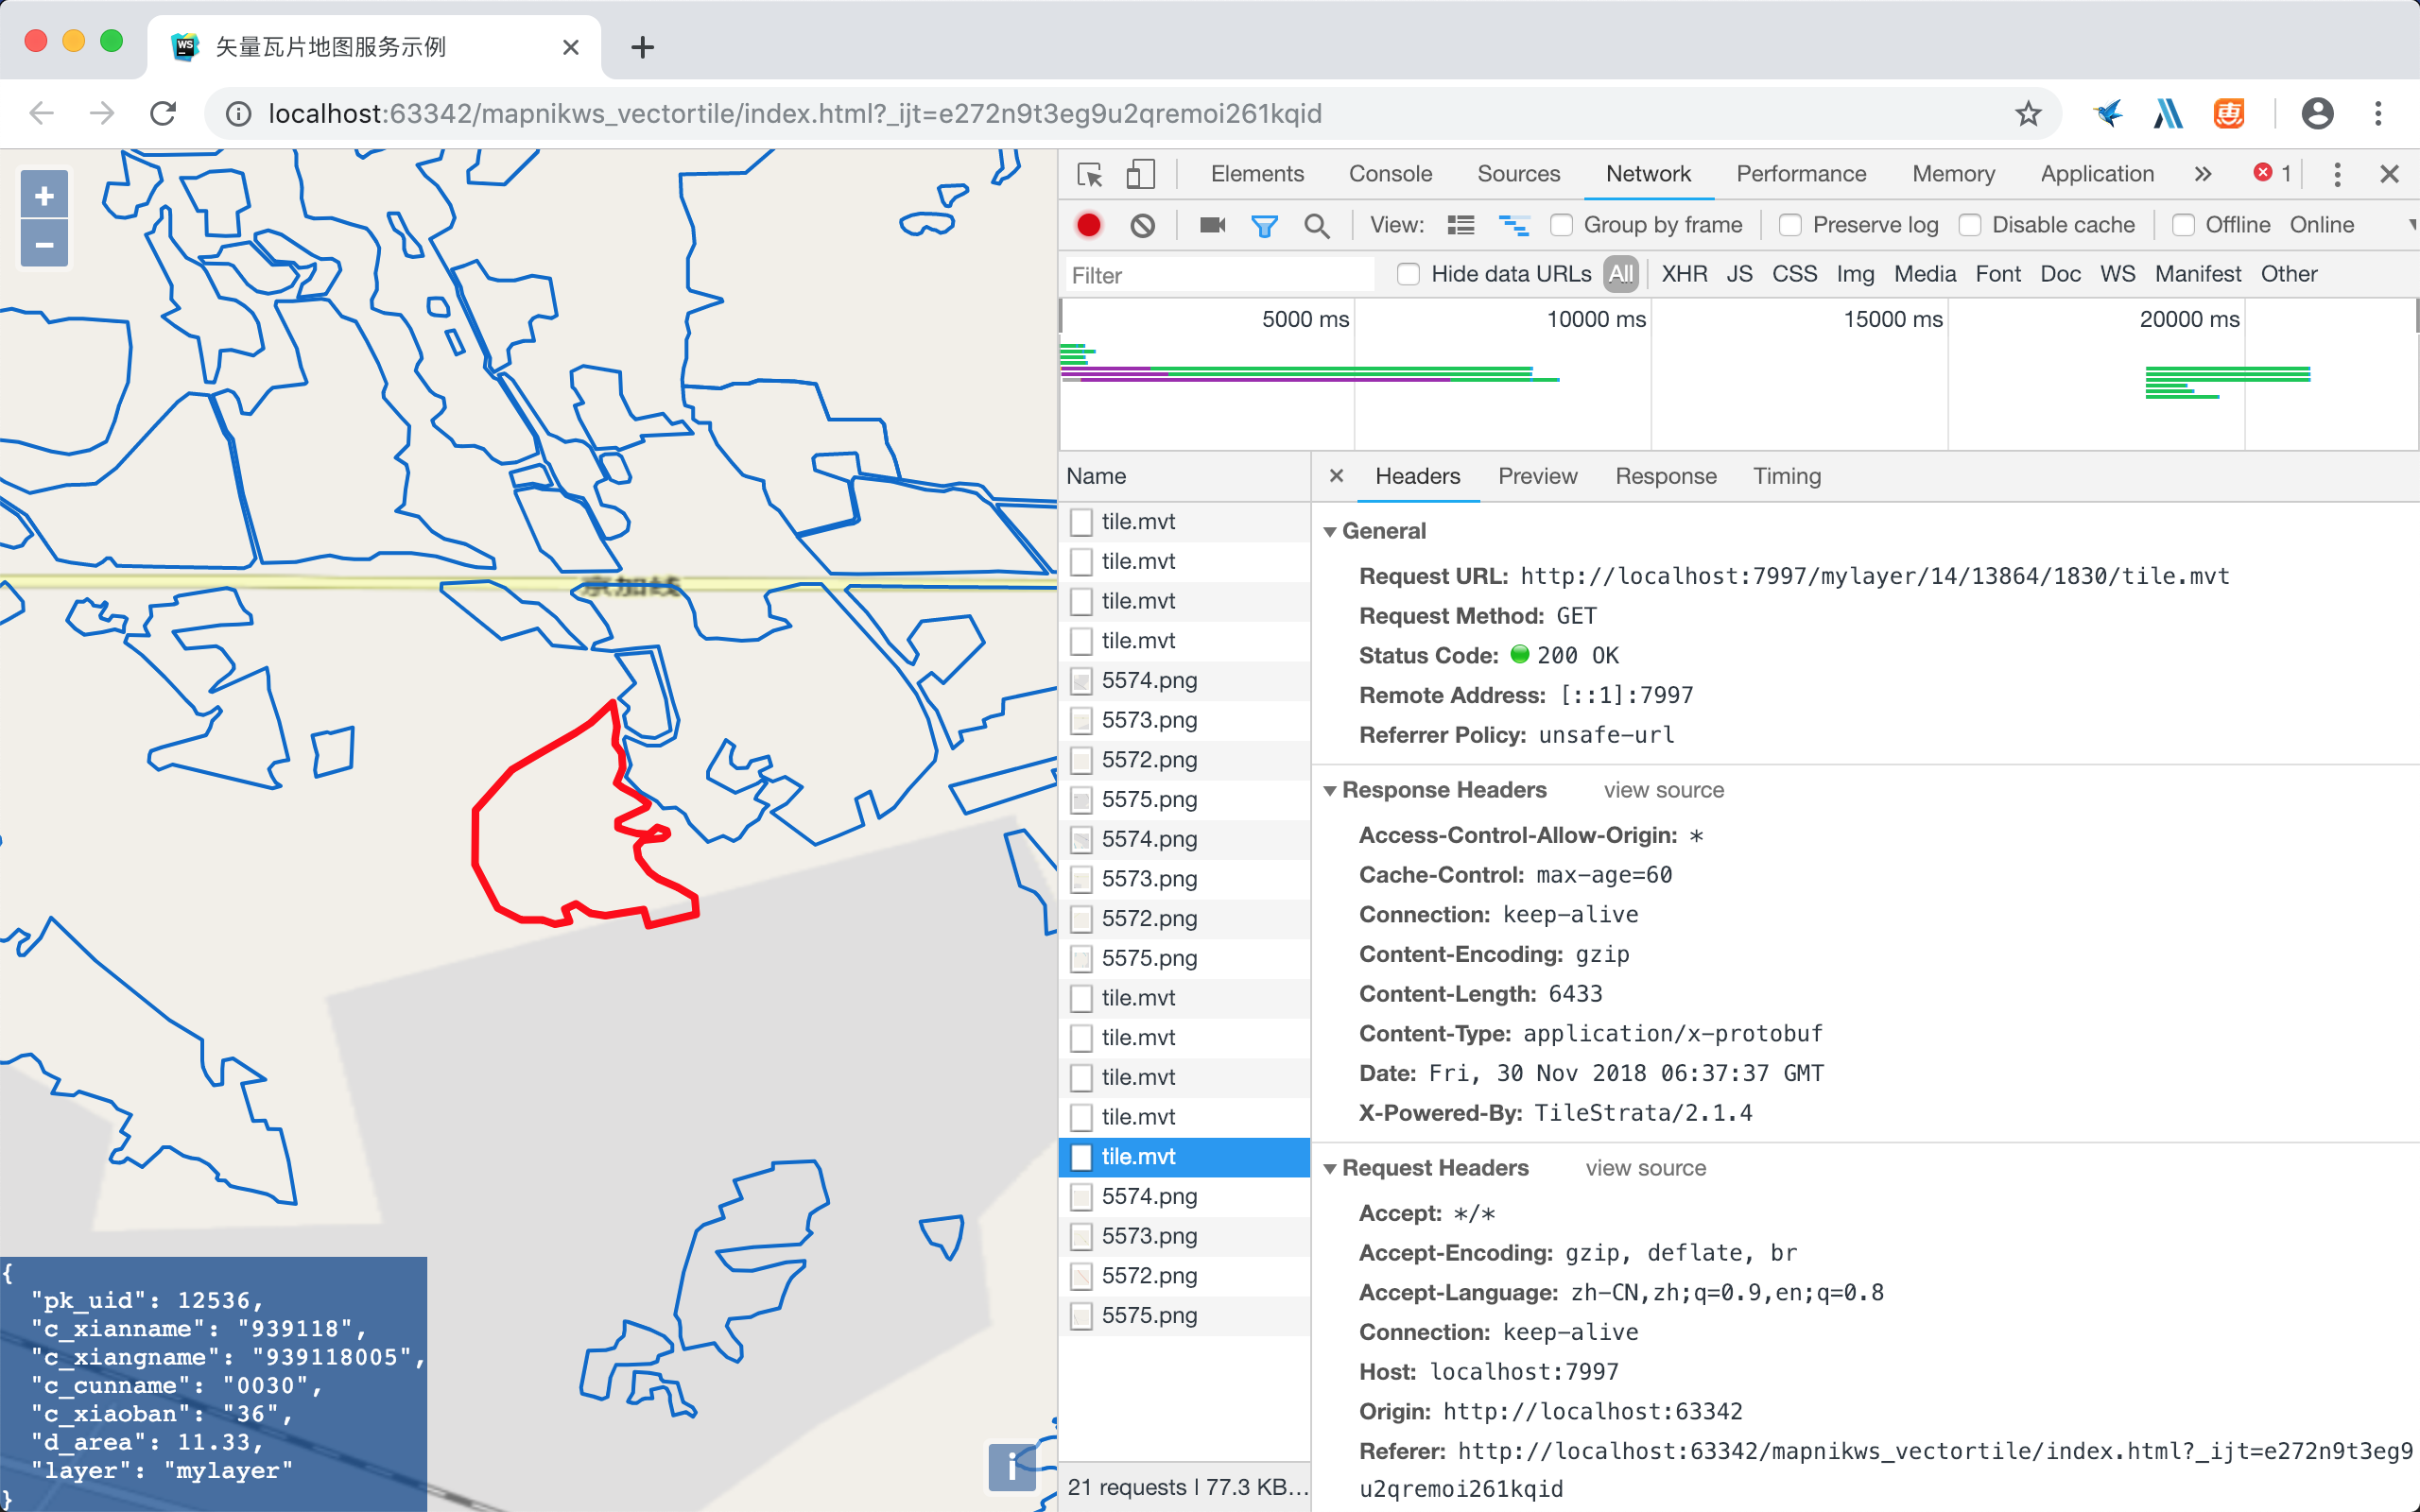This screenshot has width=2420, height=1512.
Task: Expand more DevTools tabs with the chevron
Action: (2203, 174)
